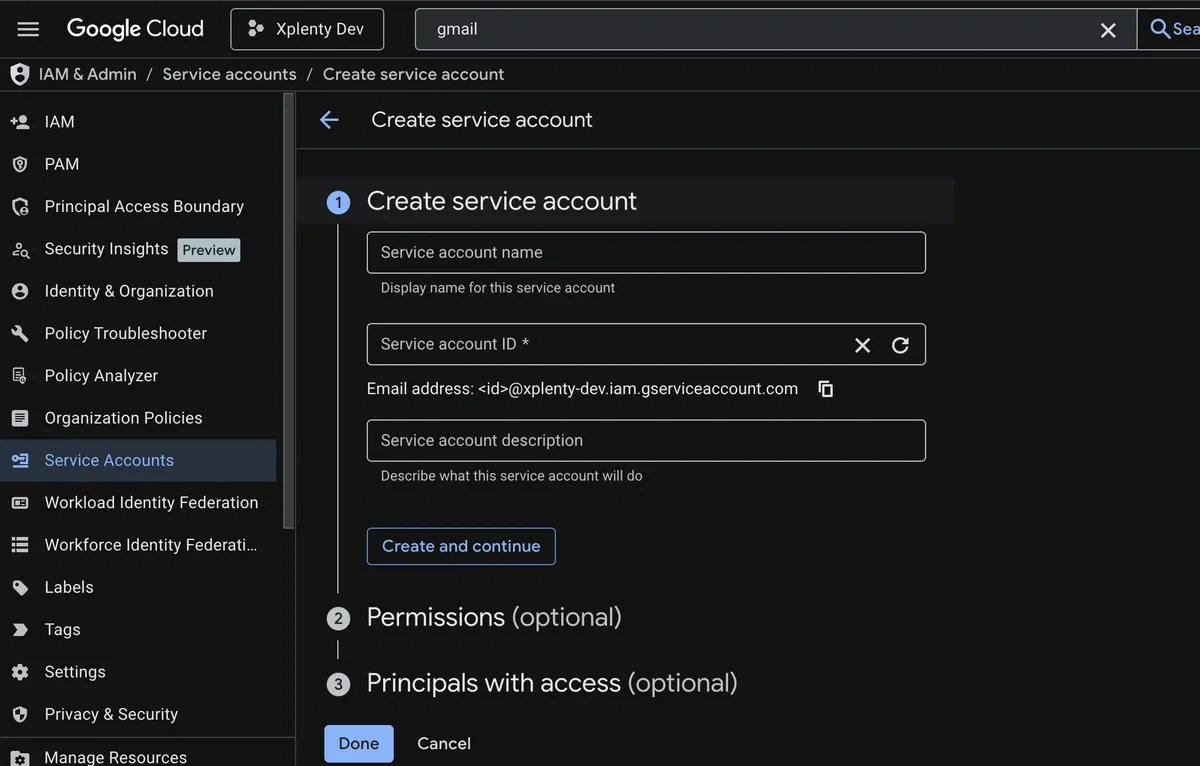Click the search magnifier icon

(x=1161, y=29)
